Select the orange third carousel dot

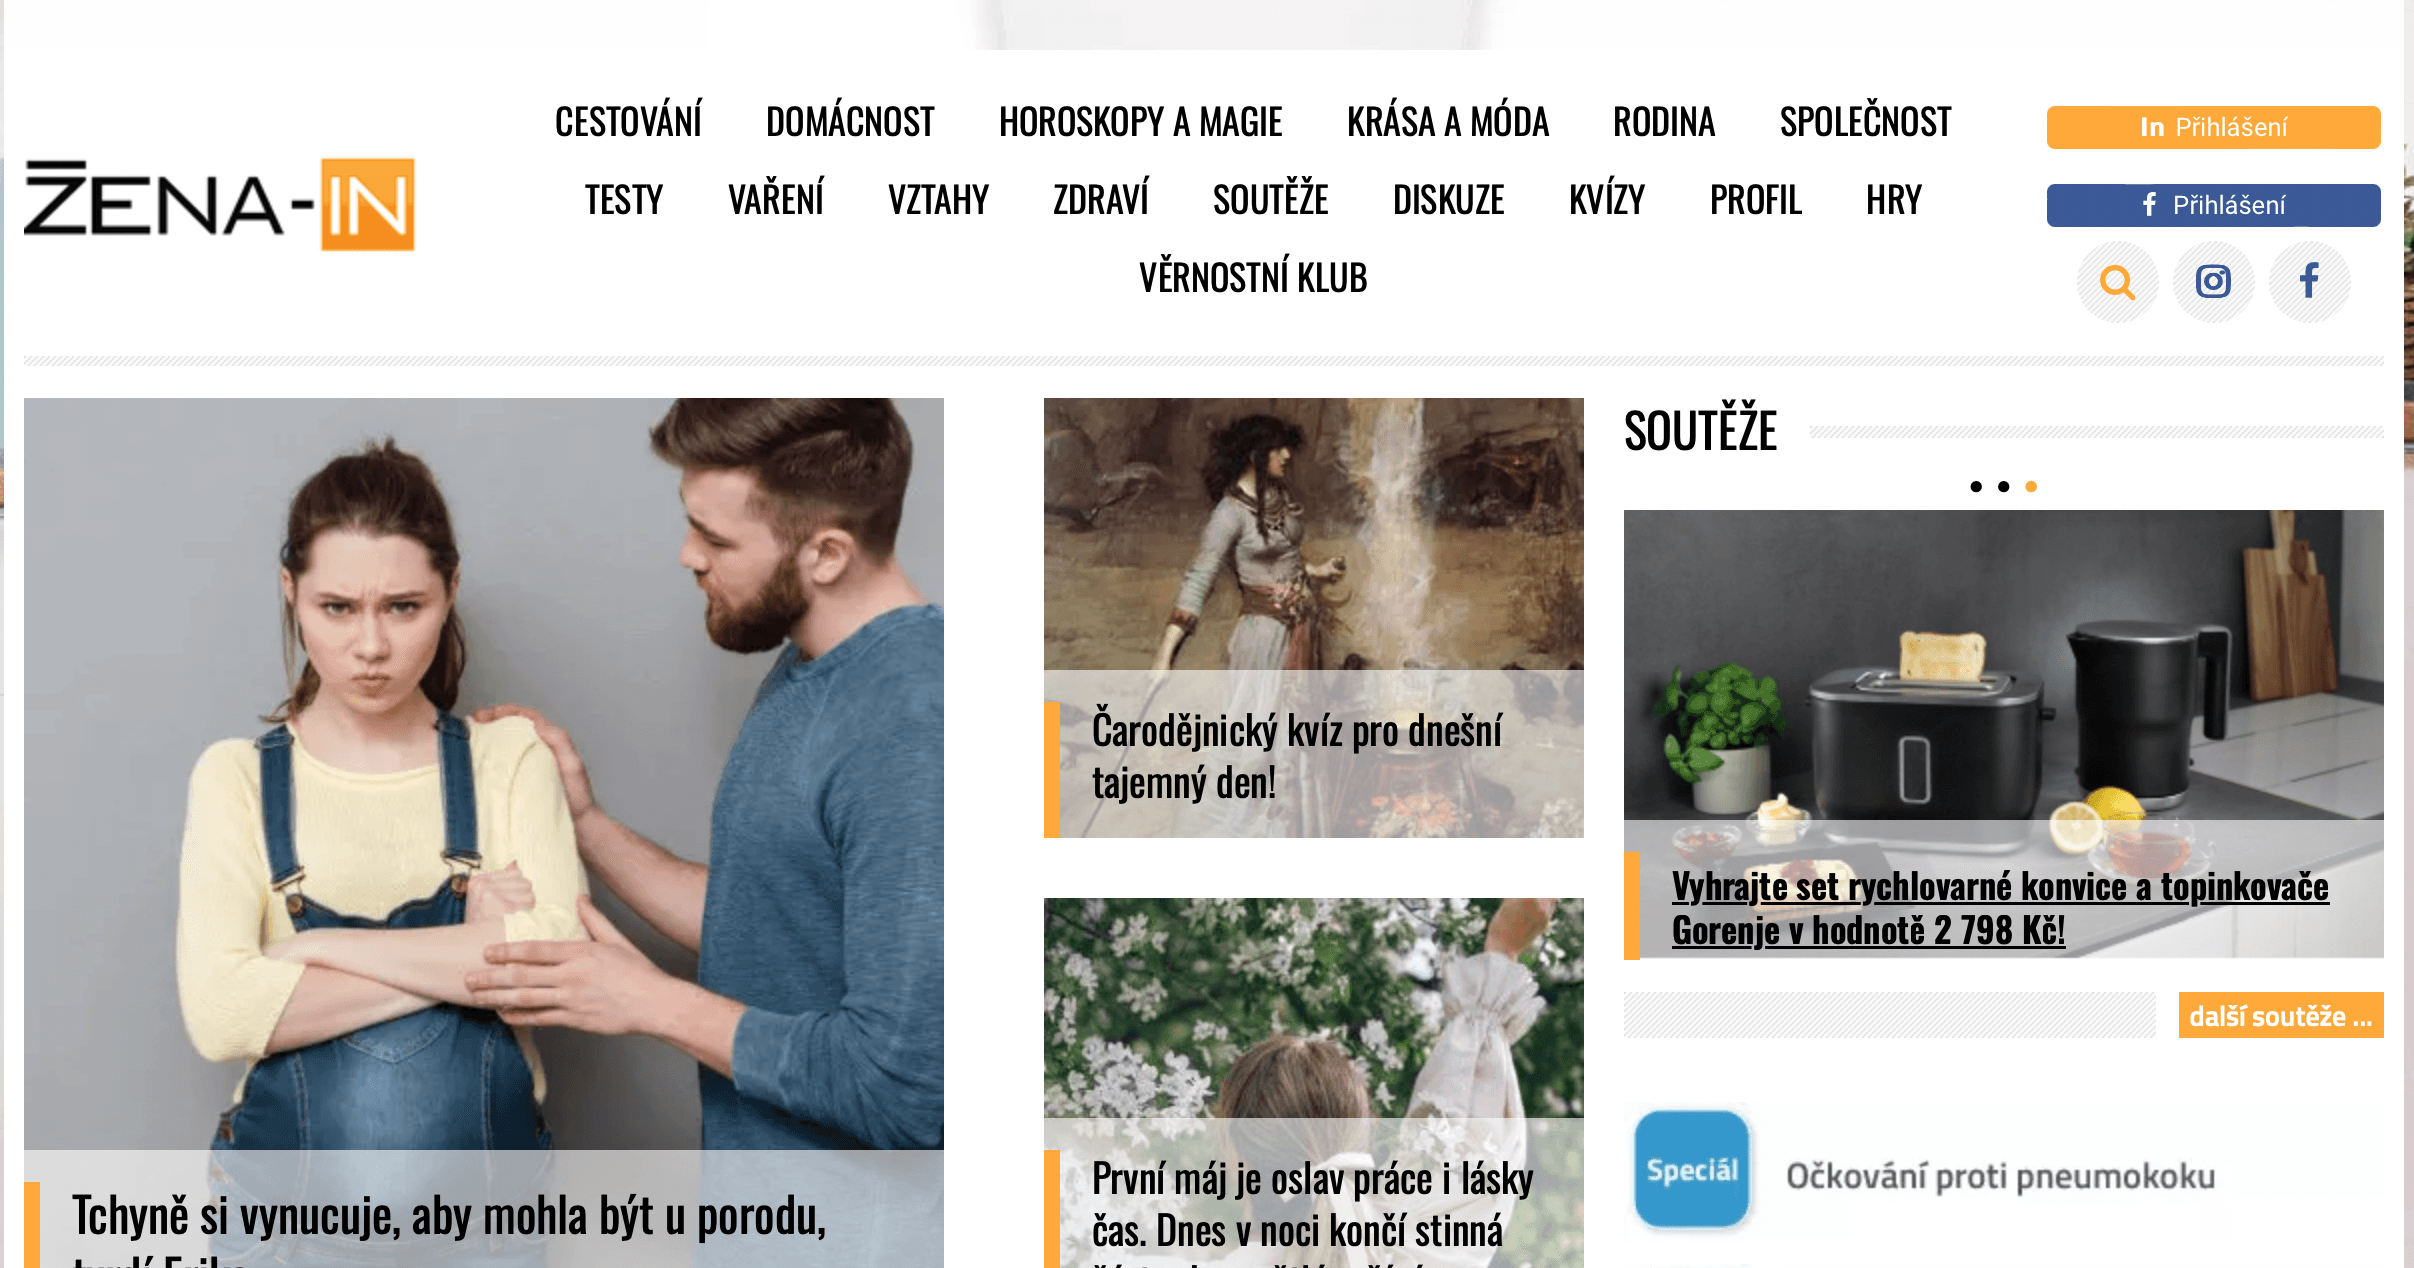point(2031,487)
